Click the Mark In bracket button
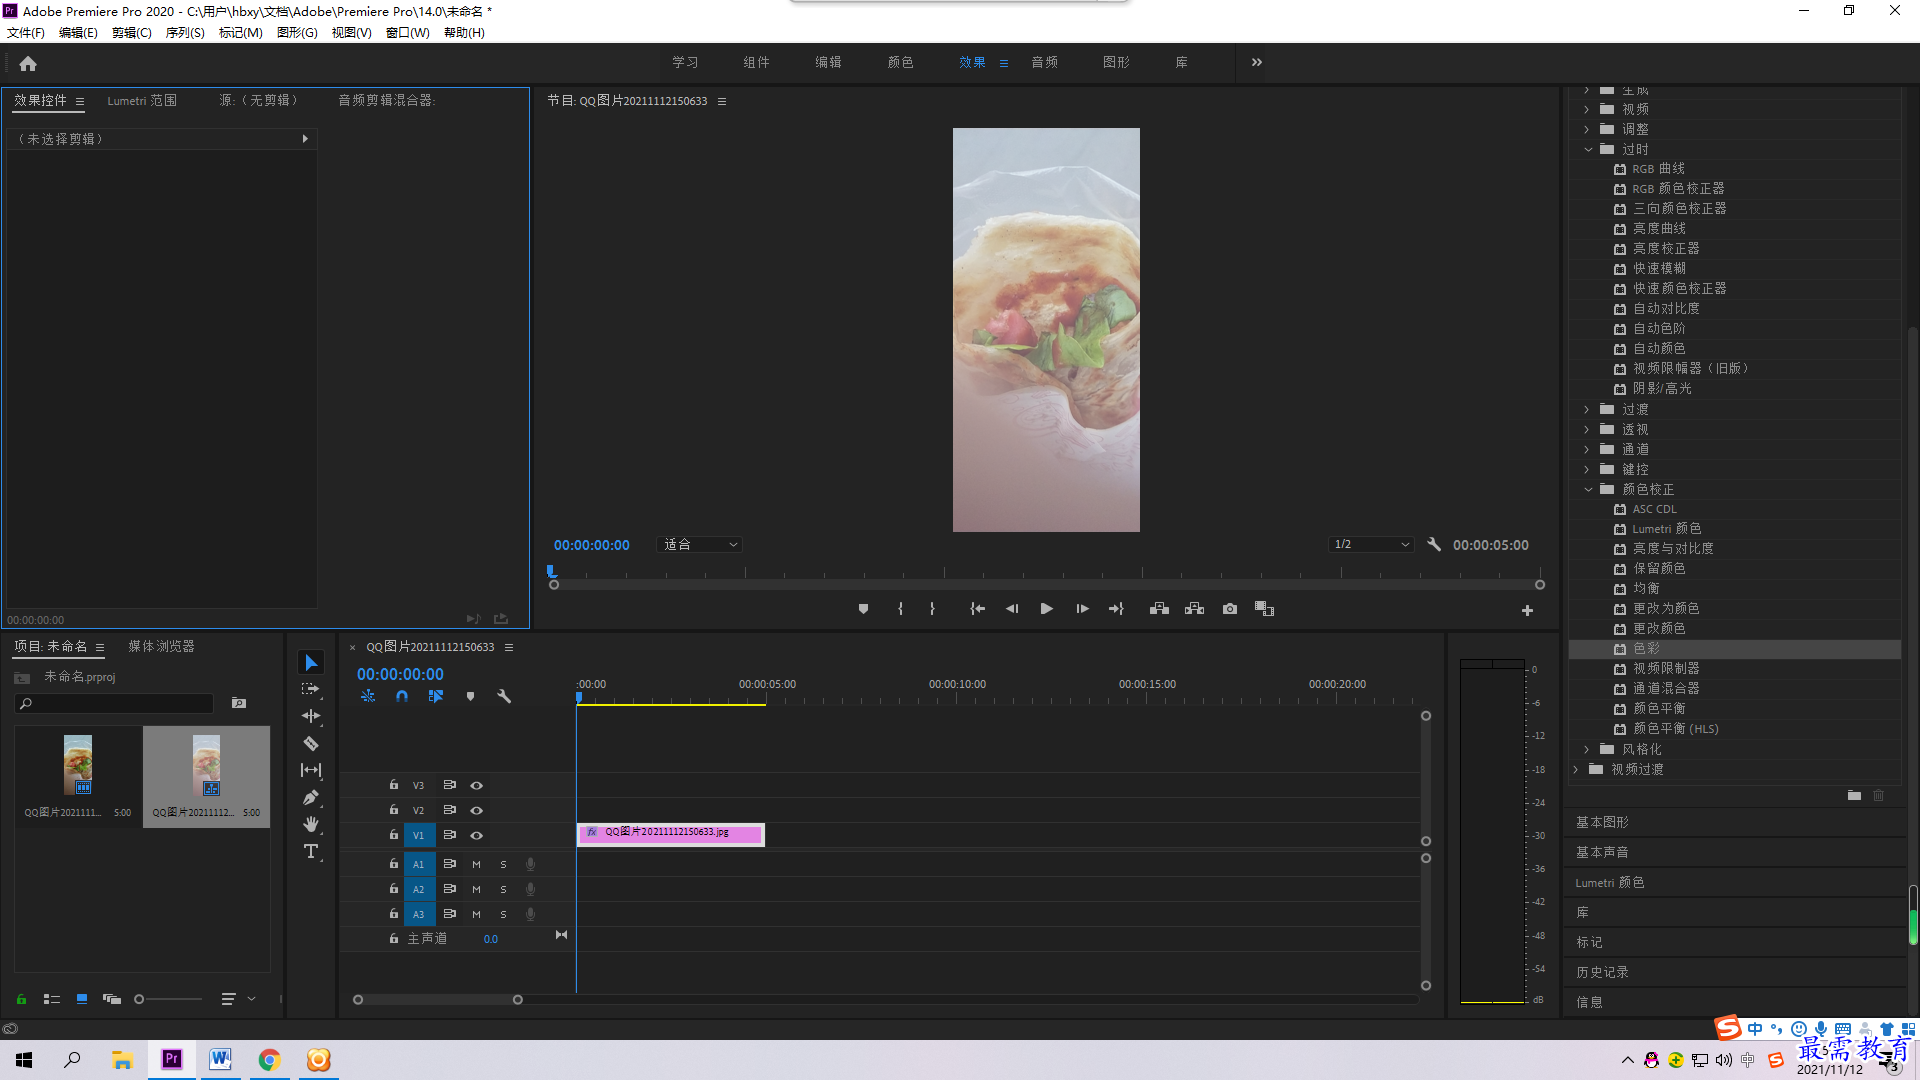This screenshot has width=1920, height=1080. tap(900, 609)
